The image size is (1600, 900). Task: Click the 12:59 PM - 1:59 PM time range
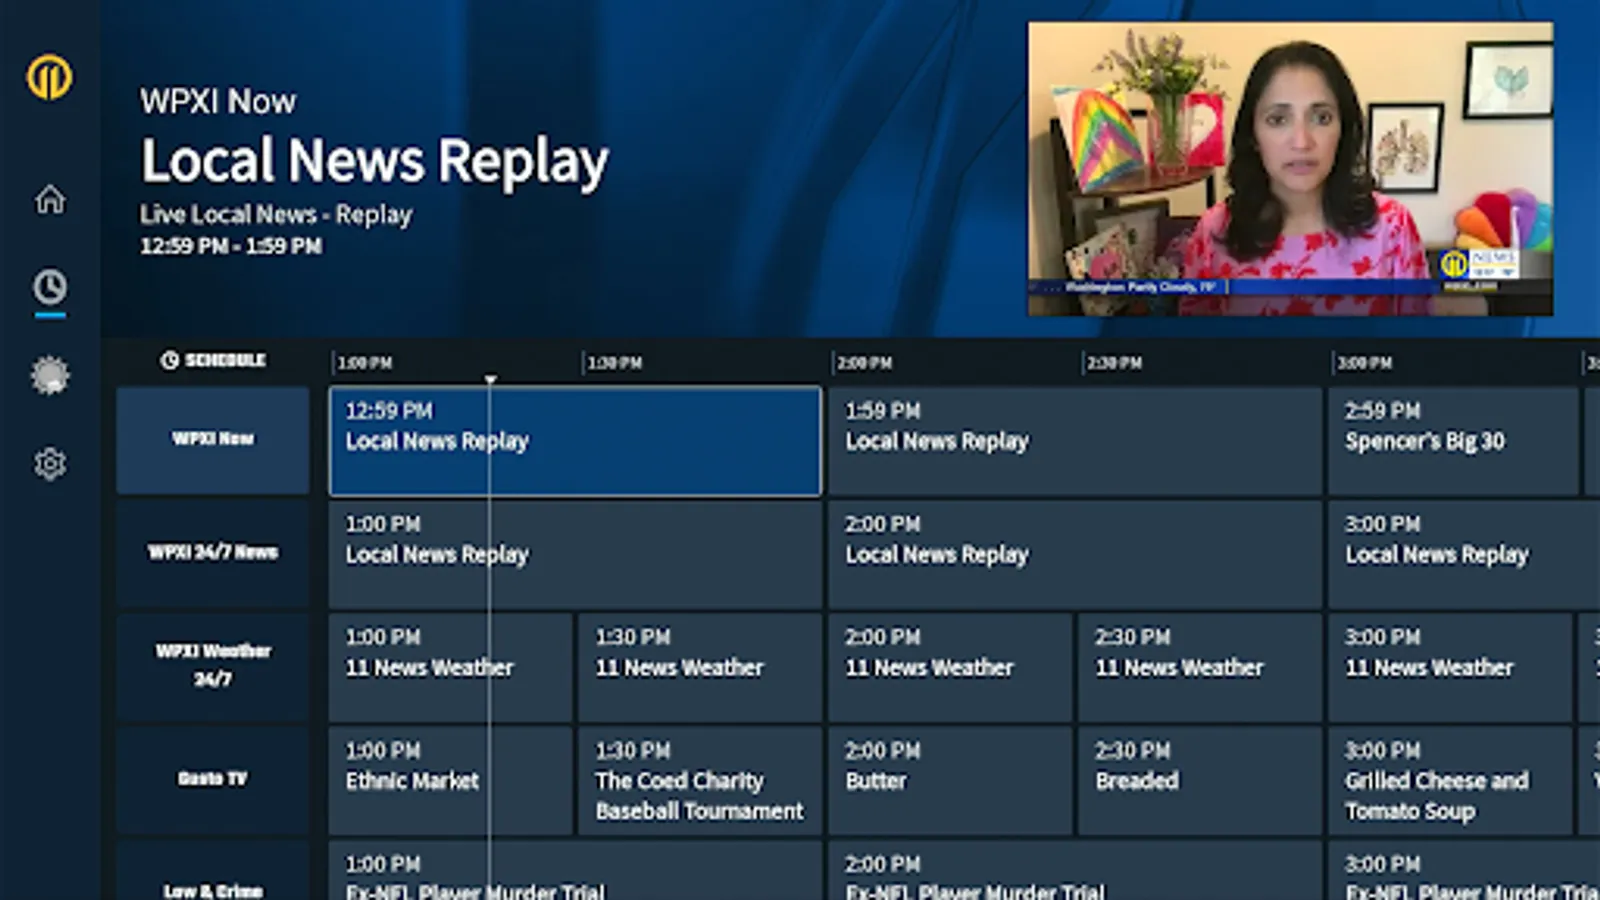click(x=231, y=246)
